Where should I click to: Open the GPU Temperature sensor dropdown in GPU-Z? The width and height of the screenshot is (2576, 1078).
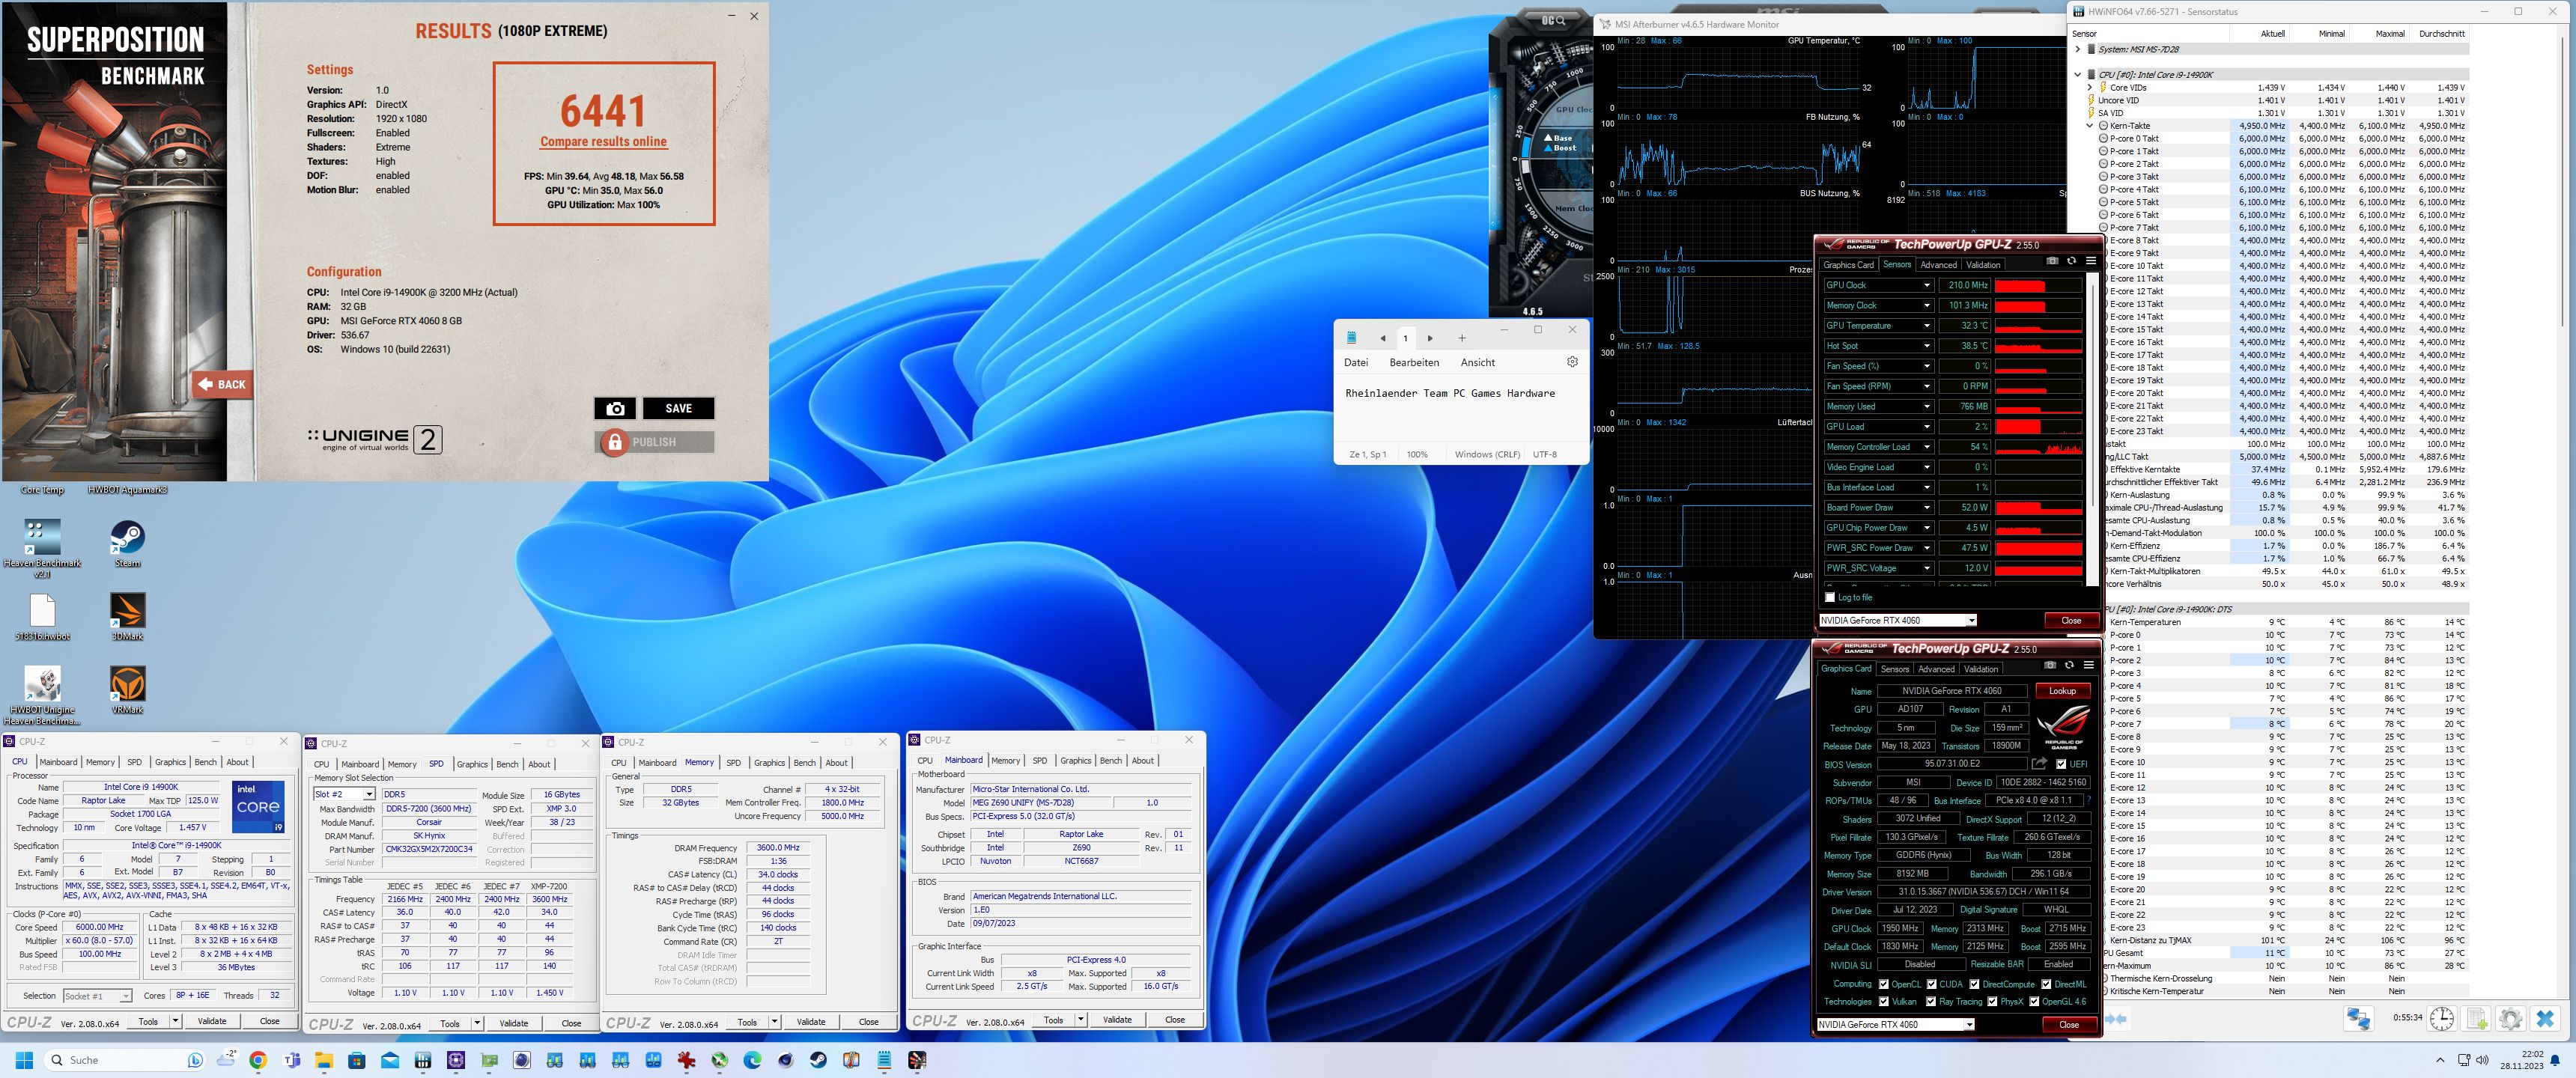coord(1926,326)
